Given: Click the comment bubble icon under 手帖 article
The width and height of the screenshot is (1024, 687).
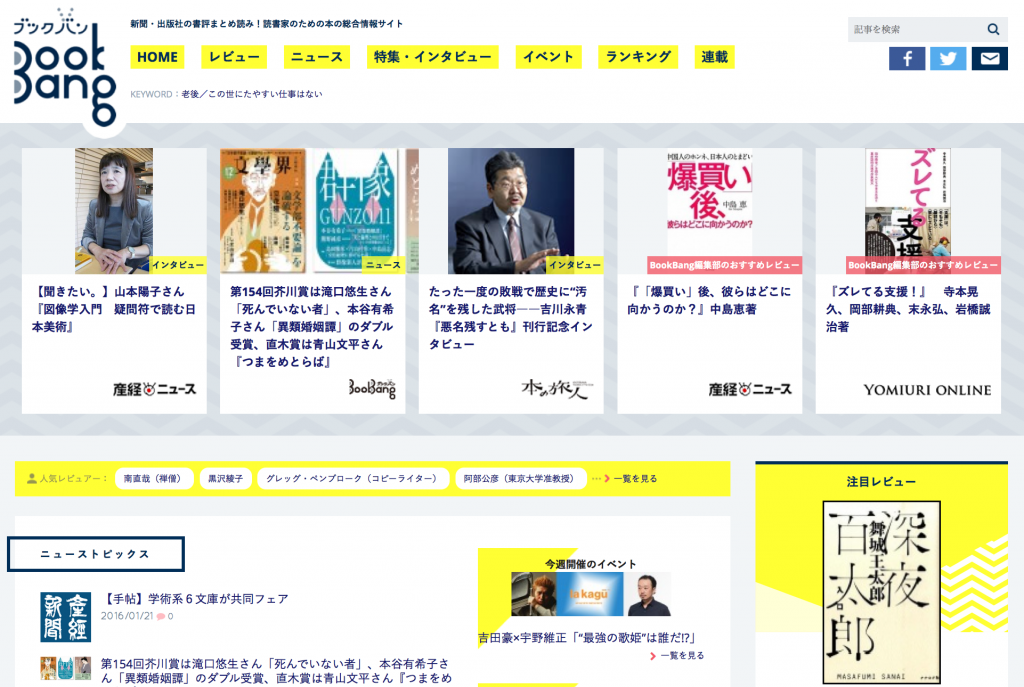Looking at the screenshot, I should pos(160,617).
